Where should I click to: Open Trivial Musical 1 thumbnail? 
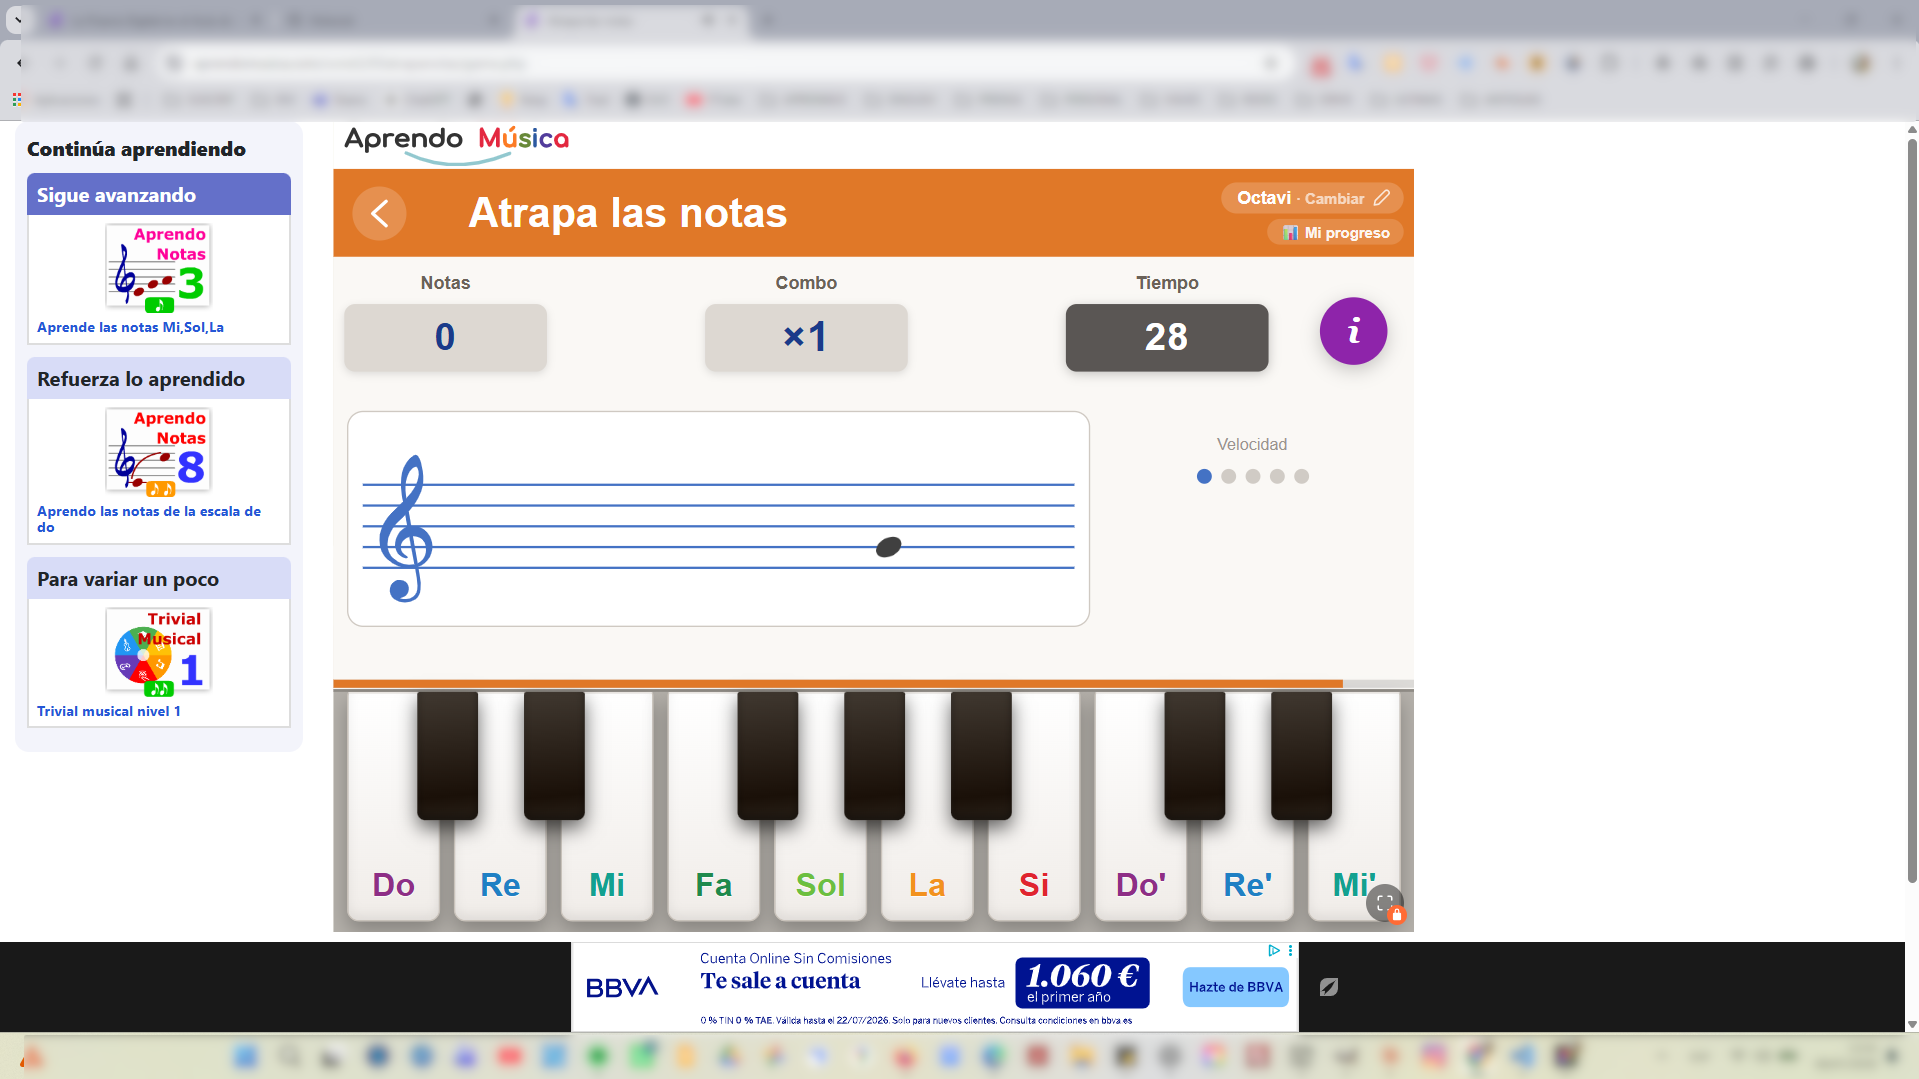pos(158,651)
